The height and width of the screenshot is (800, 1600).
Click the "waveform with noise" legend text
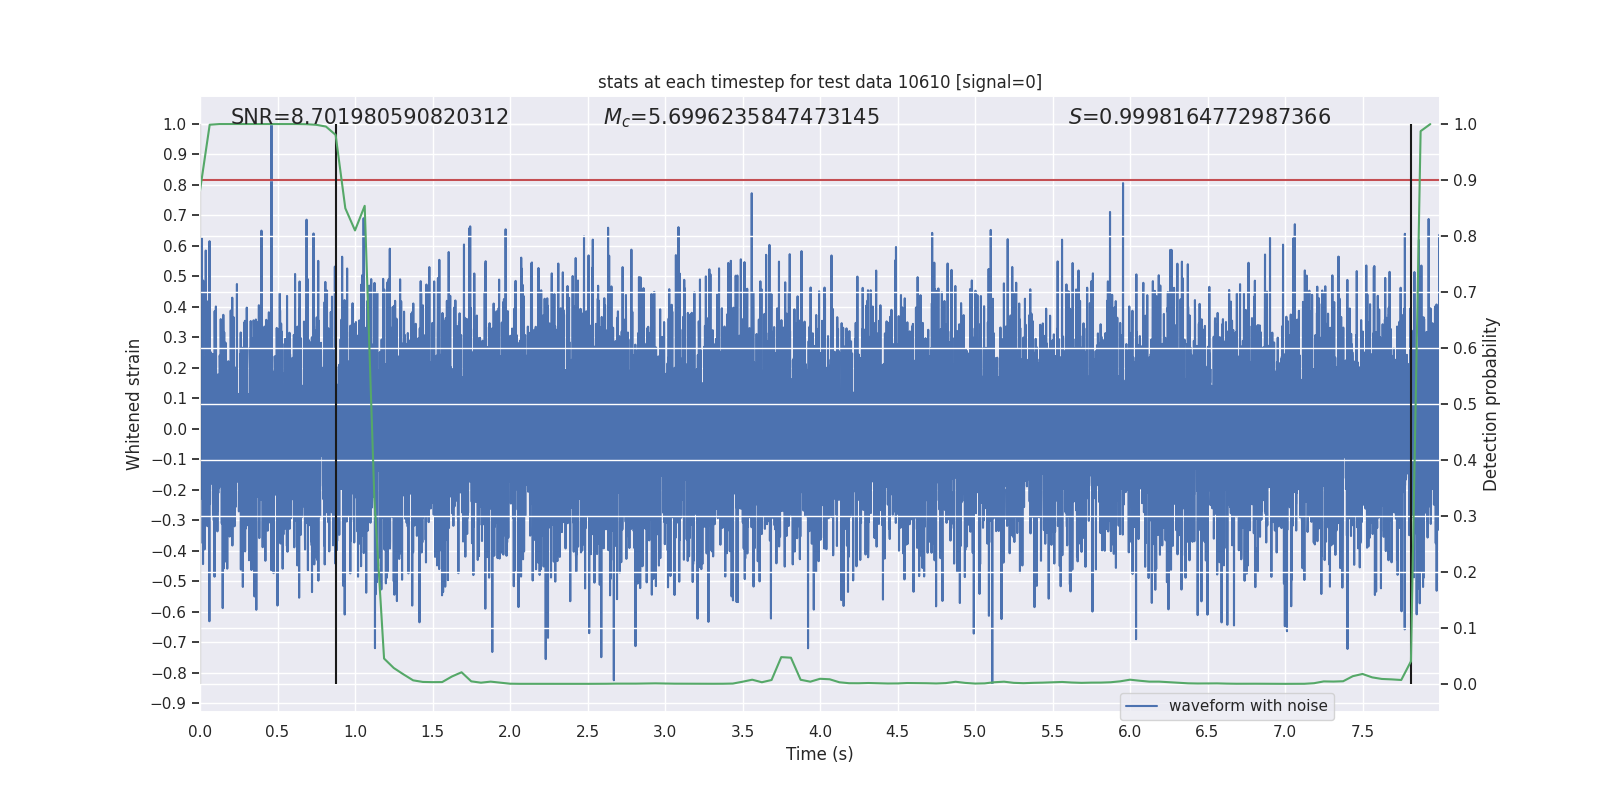pos(1247,706)
